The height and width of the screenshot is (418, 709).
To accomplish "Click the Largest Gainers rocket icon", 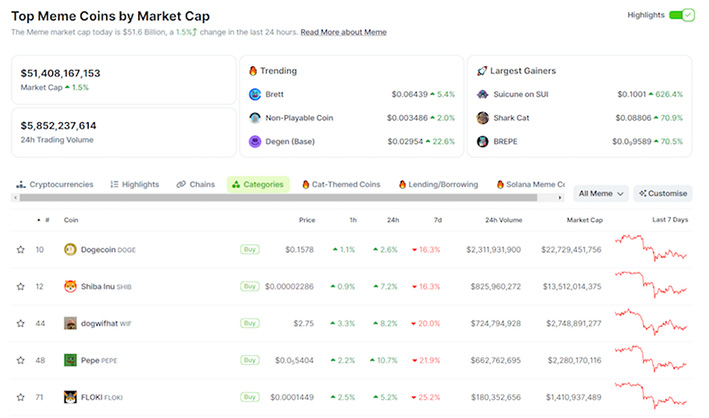I will click(482, 71).
